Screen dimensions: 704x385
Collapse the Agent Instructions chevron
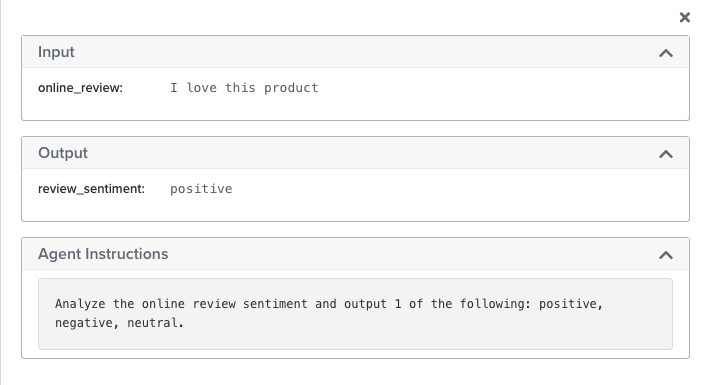(x=666, y=255)
